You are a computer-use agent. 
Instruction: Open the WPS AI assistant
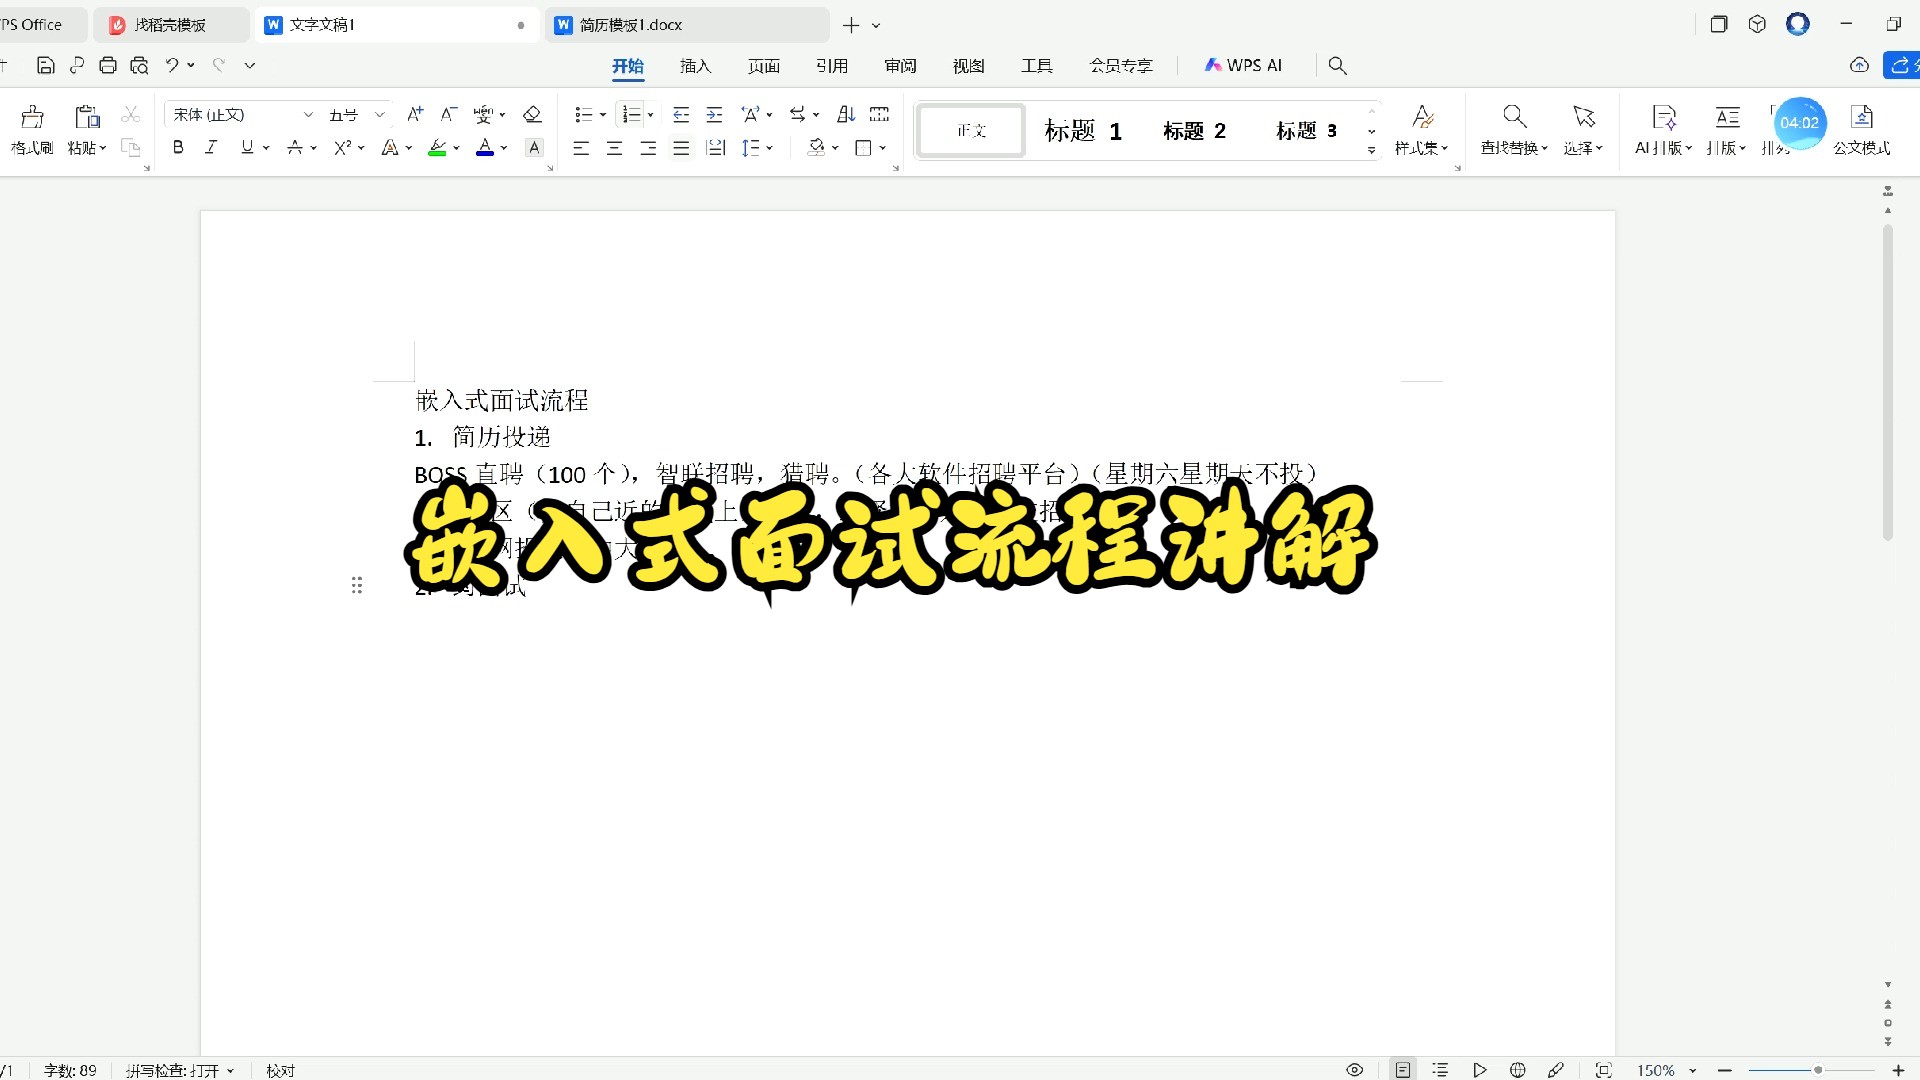1243,65
